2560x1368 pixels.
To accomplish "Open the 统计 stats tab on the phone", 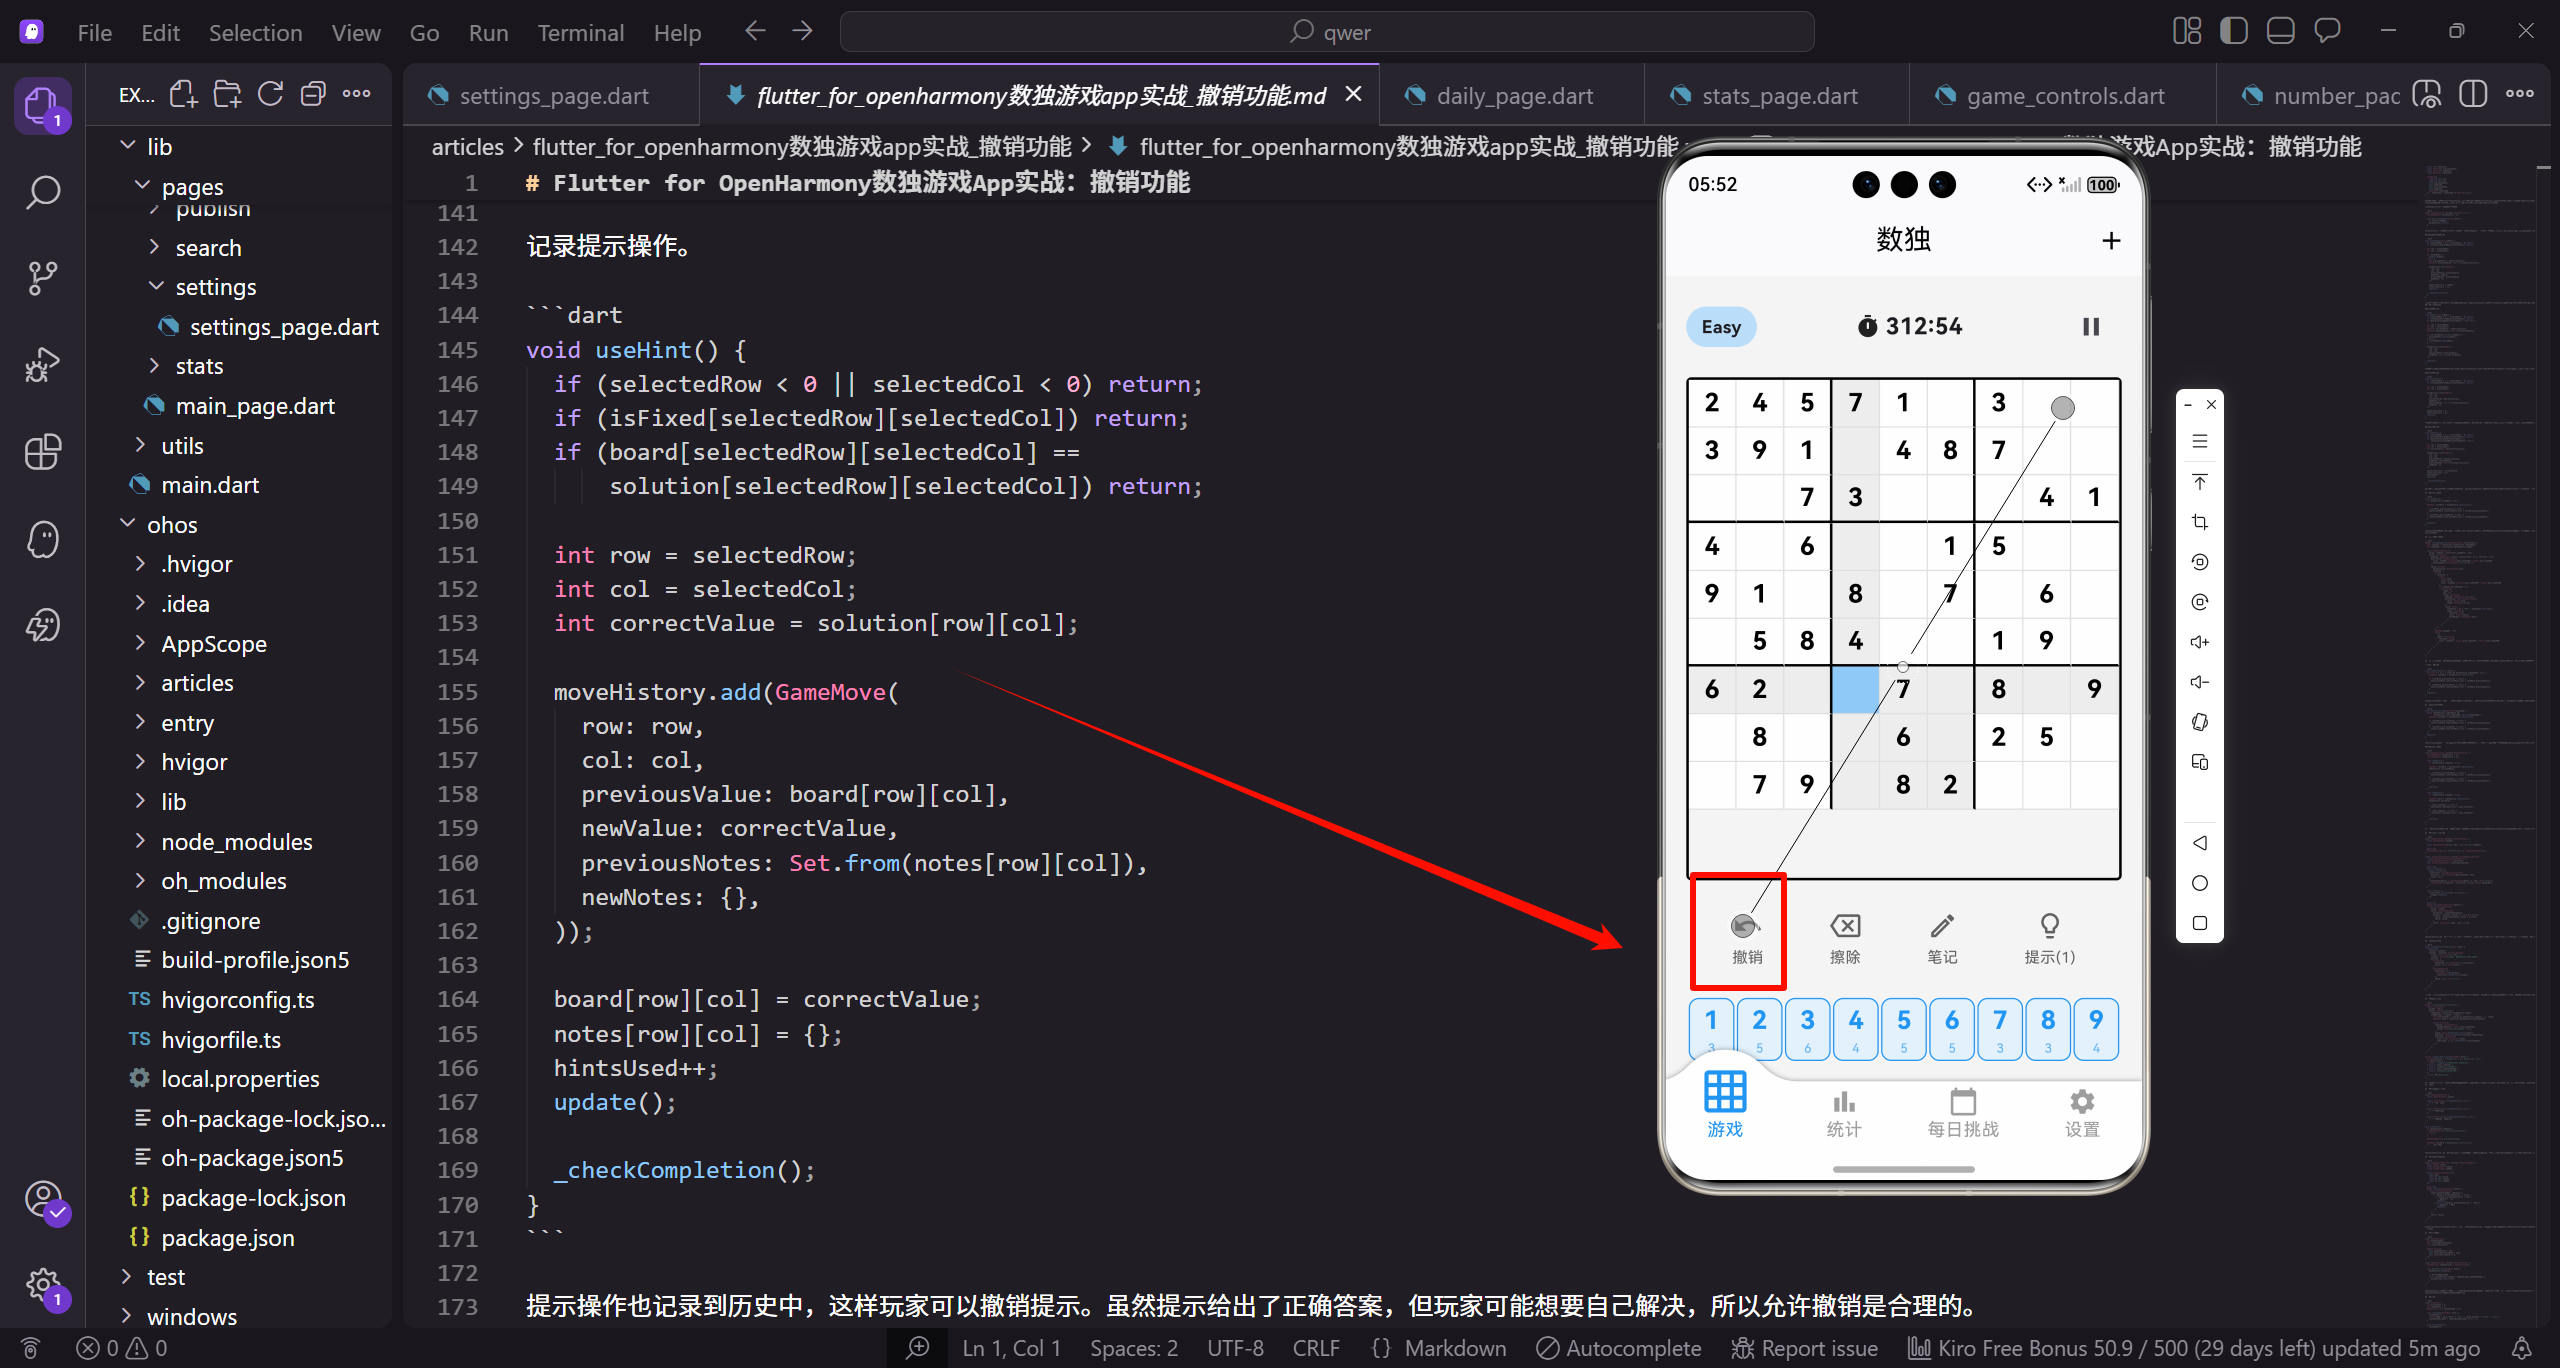I will [x=1843, y=1113].
